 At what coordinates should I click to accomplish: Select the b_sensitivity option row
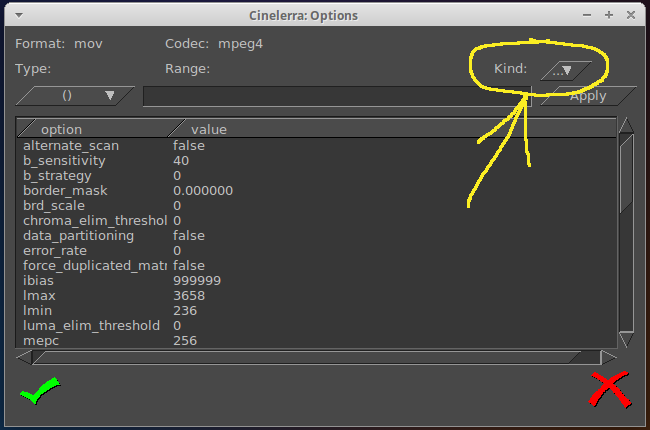click(x=64, y=161)
